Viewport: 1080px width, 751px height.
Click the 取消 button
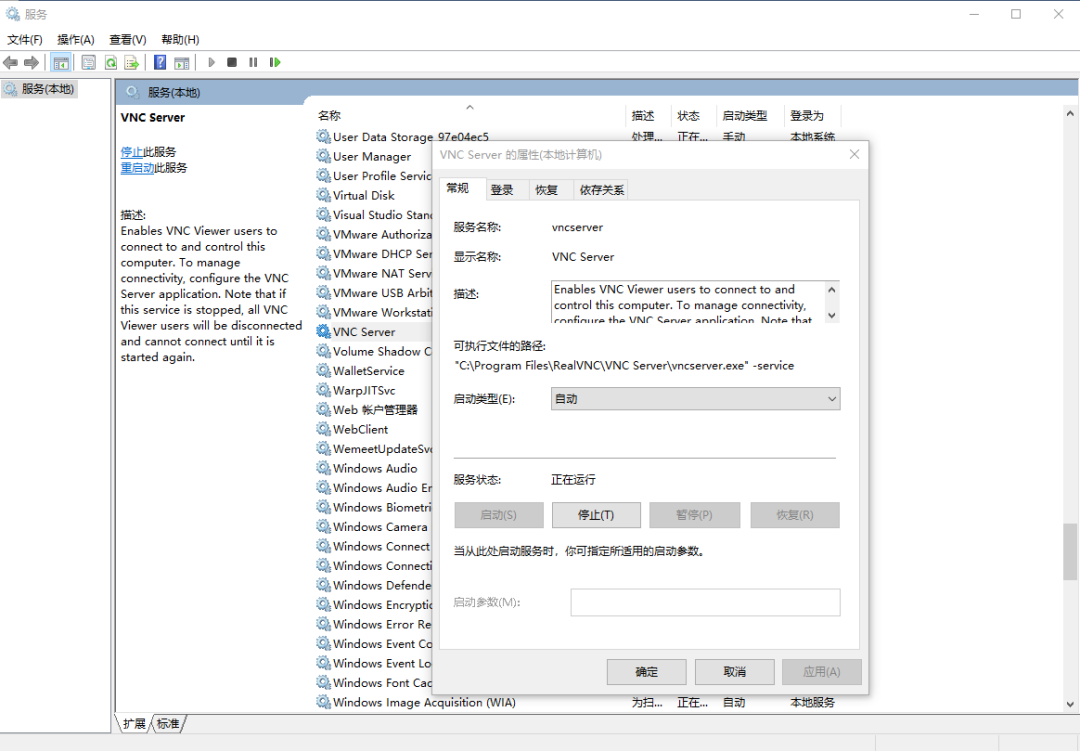click(735, 672)
